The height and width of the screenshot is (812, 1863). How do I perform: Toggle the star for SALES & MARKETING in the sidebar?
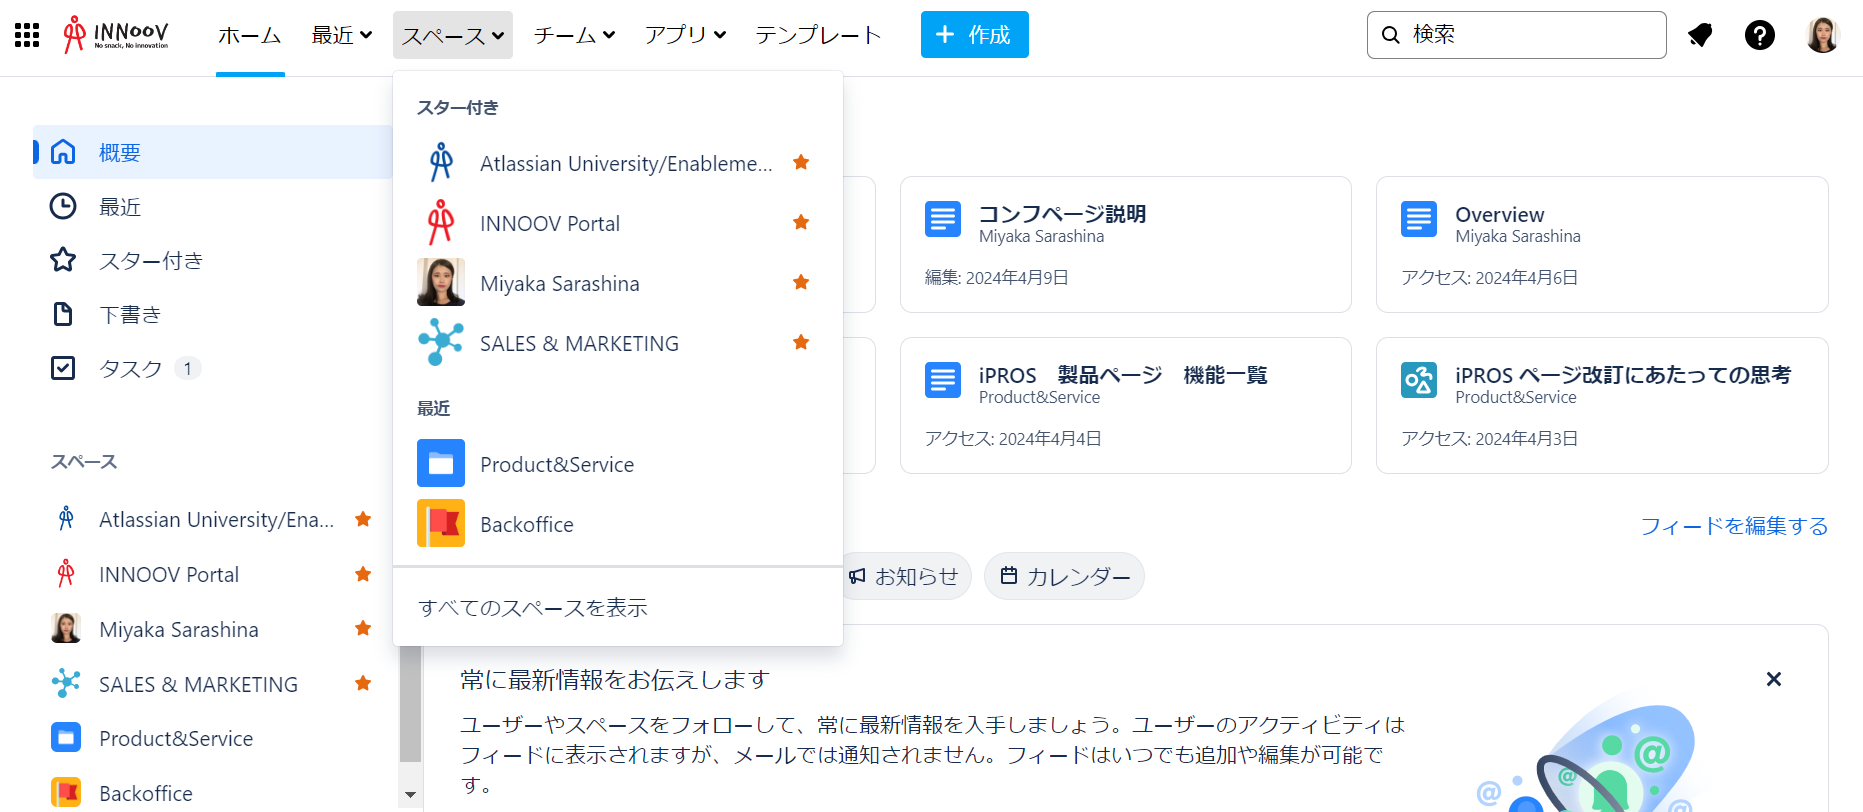pos(363,683)
